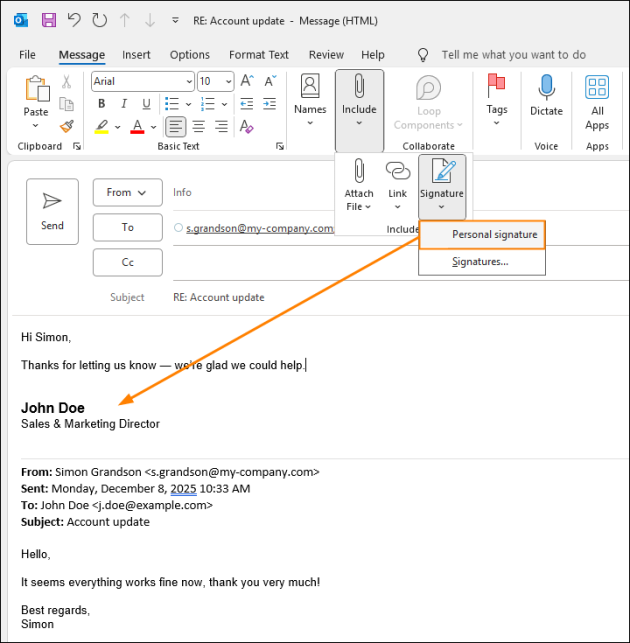
Task: Click recipient s.grandson@my-company.com
Action: coord(259,228)
